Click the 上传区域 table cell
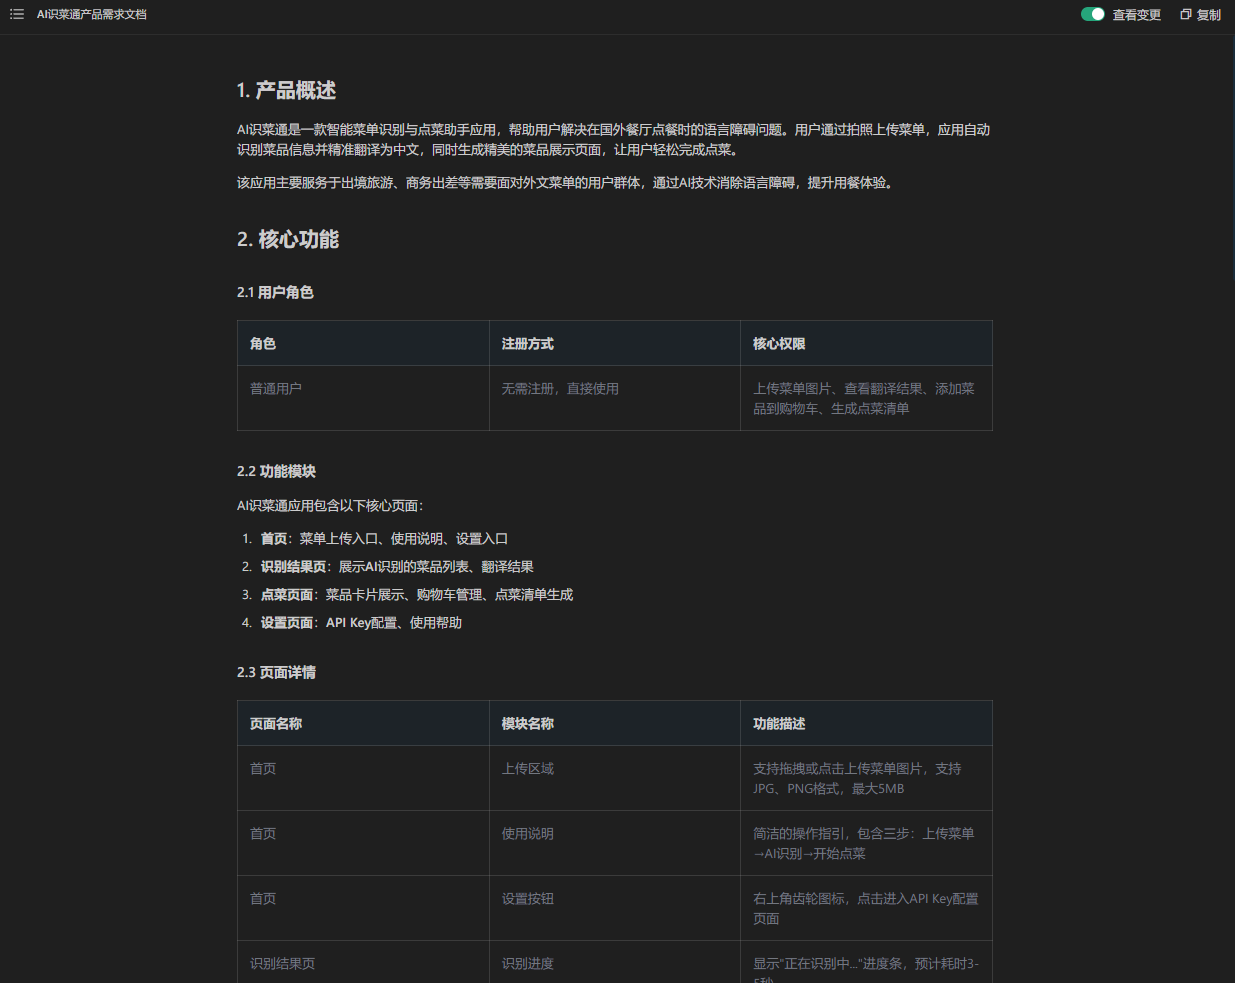This screenshot has height=983, width=1235. (x=527, y=768)
